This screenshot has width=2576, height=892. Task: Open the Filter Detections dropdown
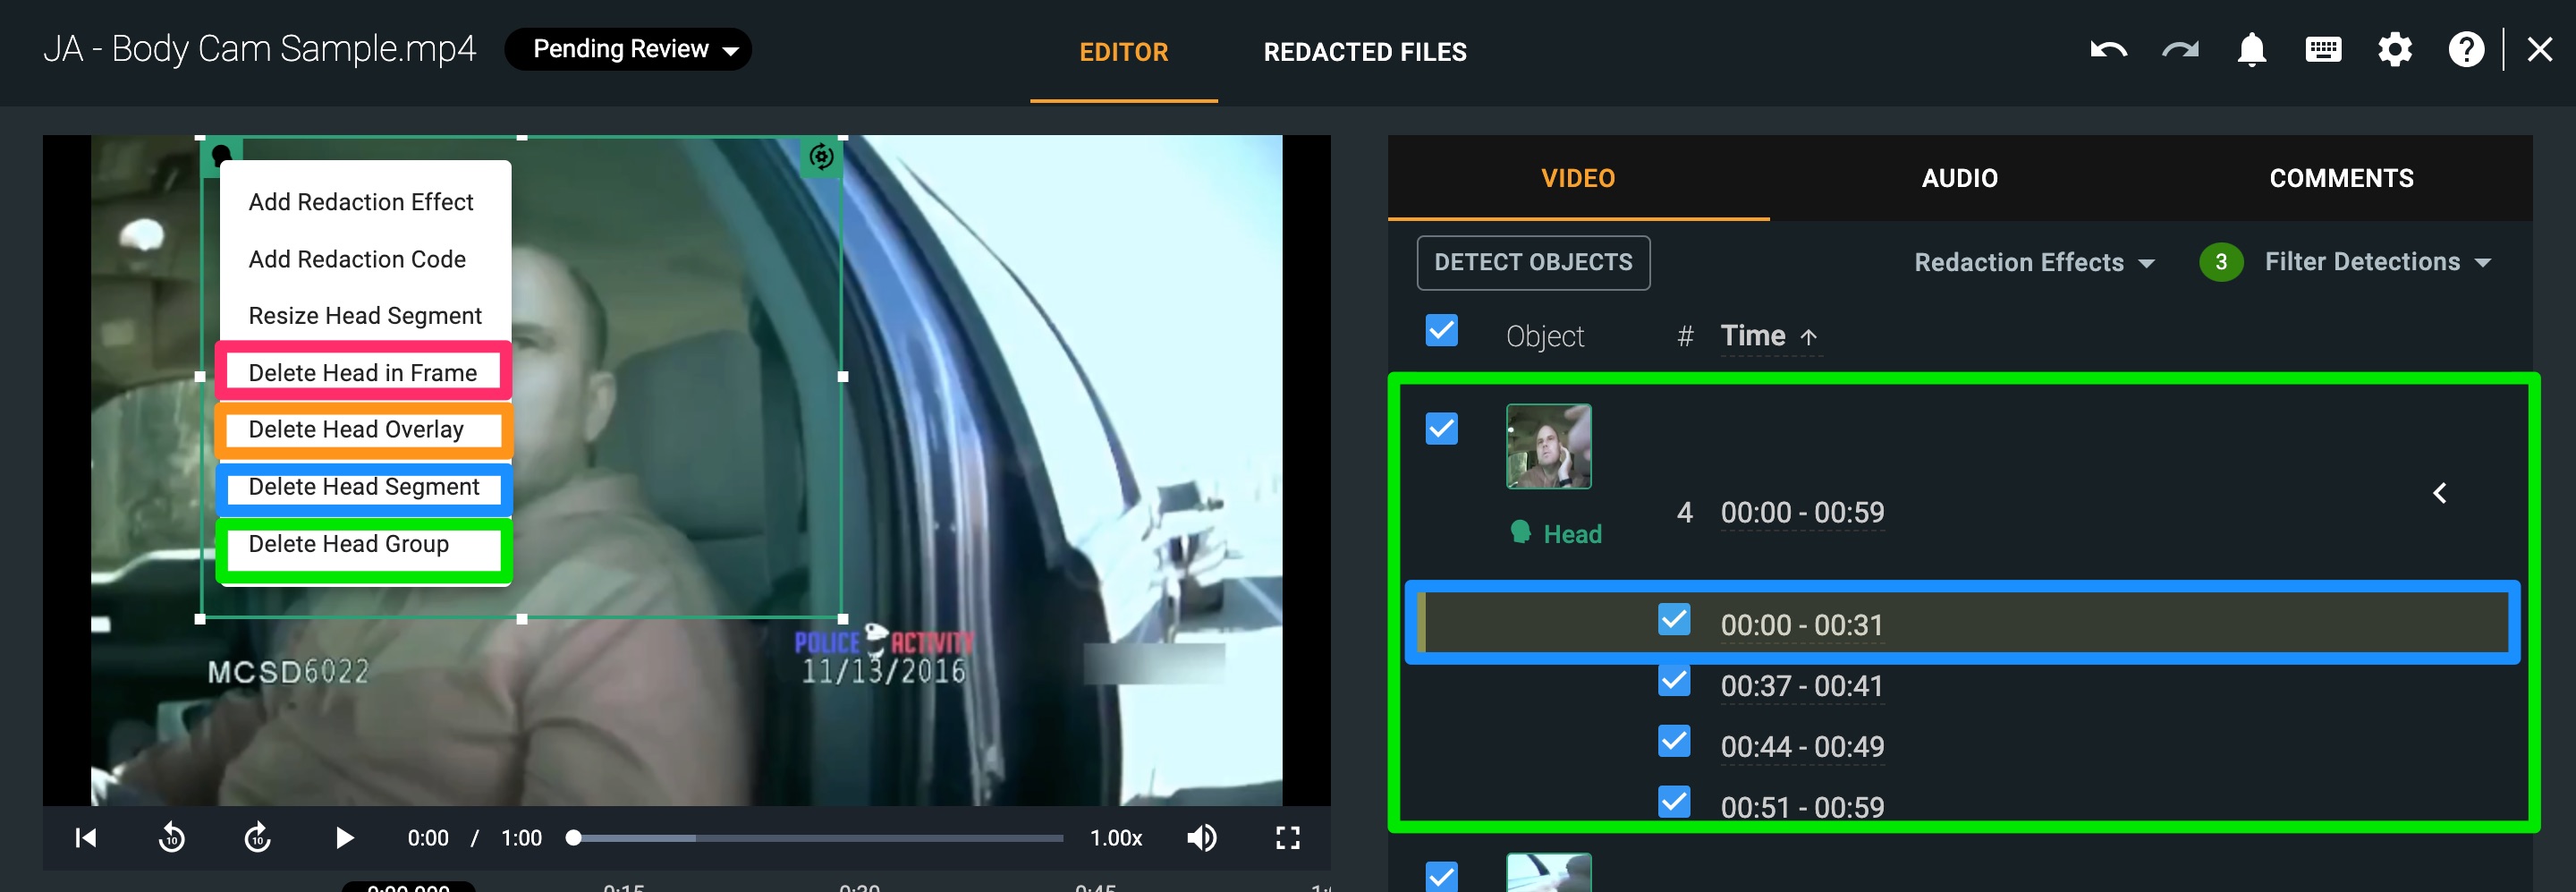point(2376,262)
